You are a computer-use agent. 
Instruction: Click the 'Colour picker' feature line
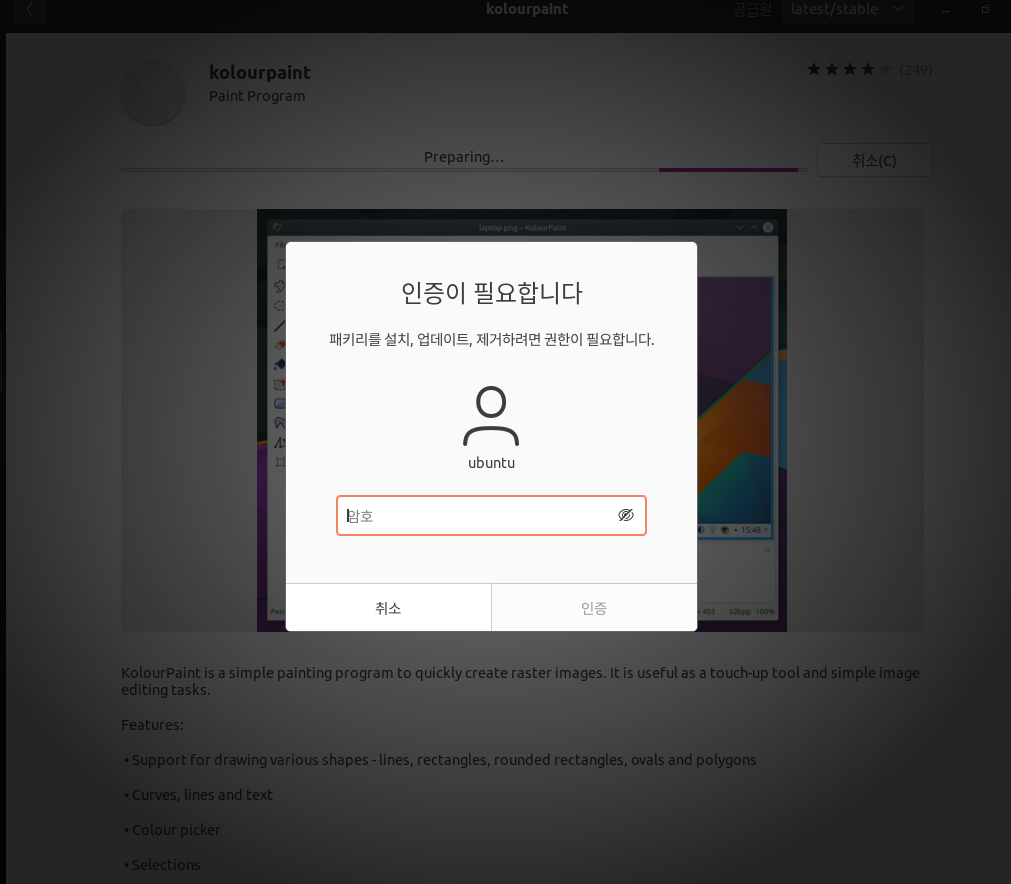(176, 830)
